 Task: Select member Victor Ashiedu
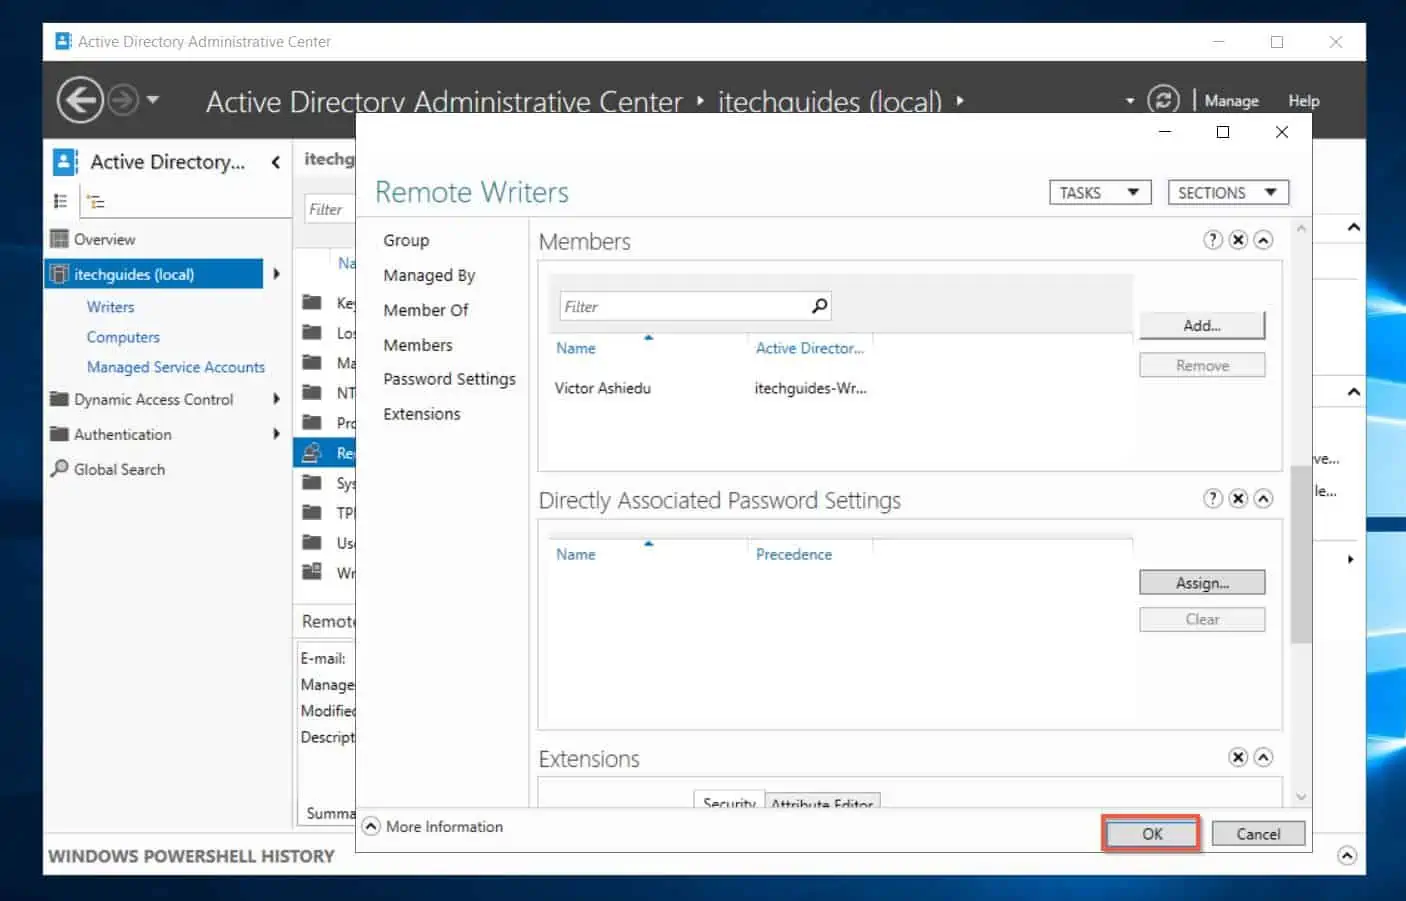(x=603, y=388)
